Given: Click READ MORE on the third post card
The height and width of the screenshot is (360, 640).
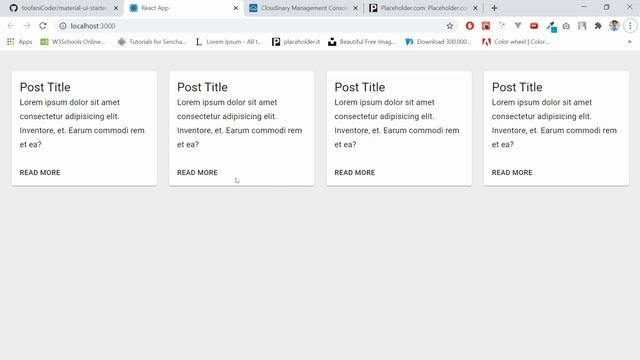Looking at the screenshot, I should tap(355, 173).
